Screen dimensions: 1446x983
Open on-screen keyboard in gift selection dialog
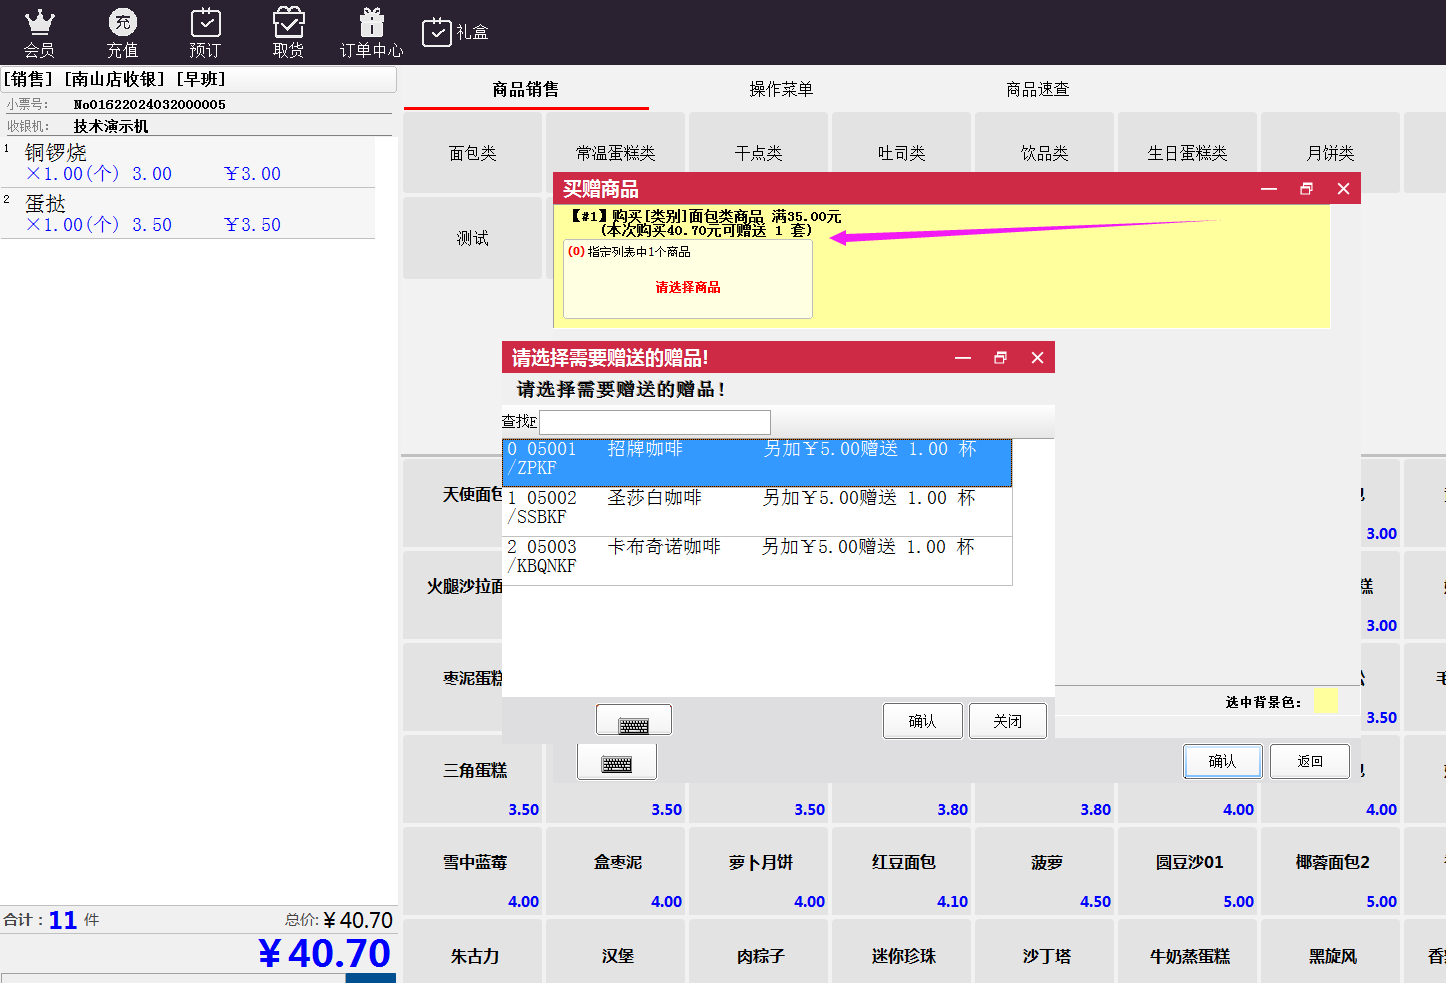click(633, 721)
